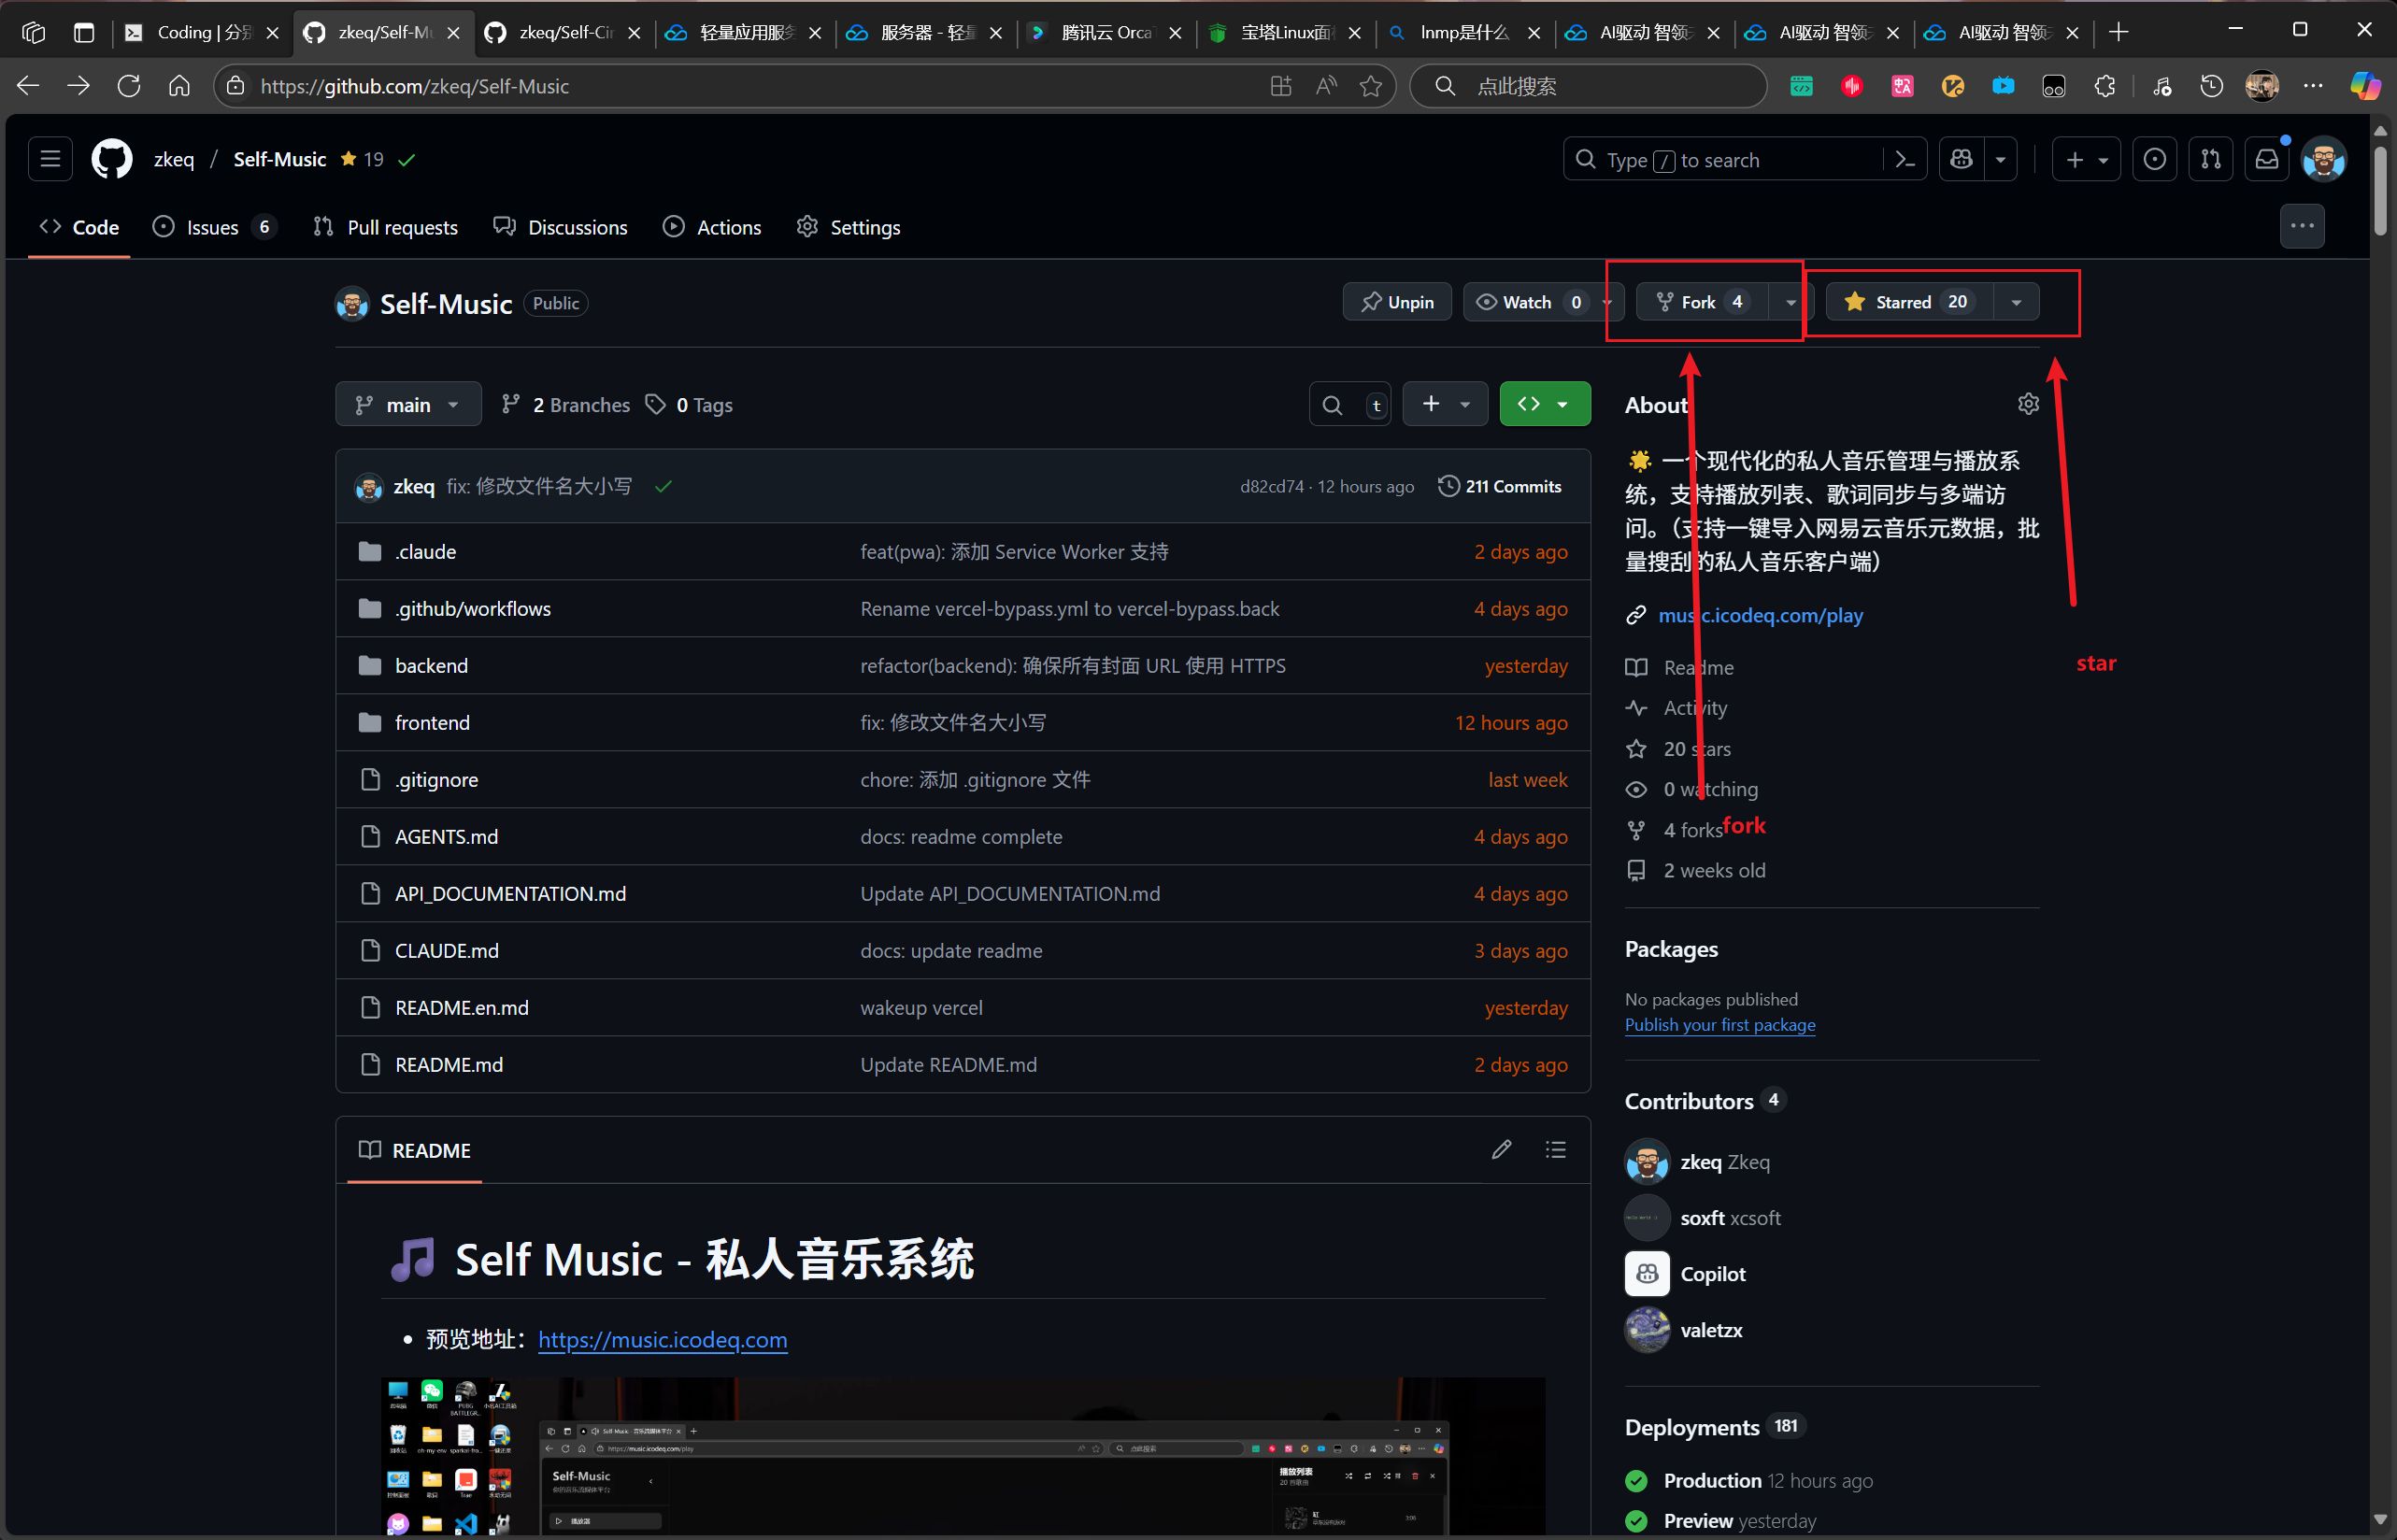2397x1540 pixels.
Task: Click the green check status beside the latest commit
Action: [663, 486]
